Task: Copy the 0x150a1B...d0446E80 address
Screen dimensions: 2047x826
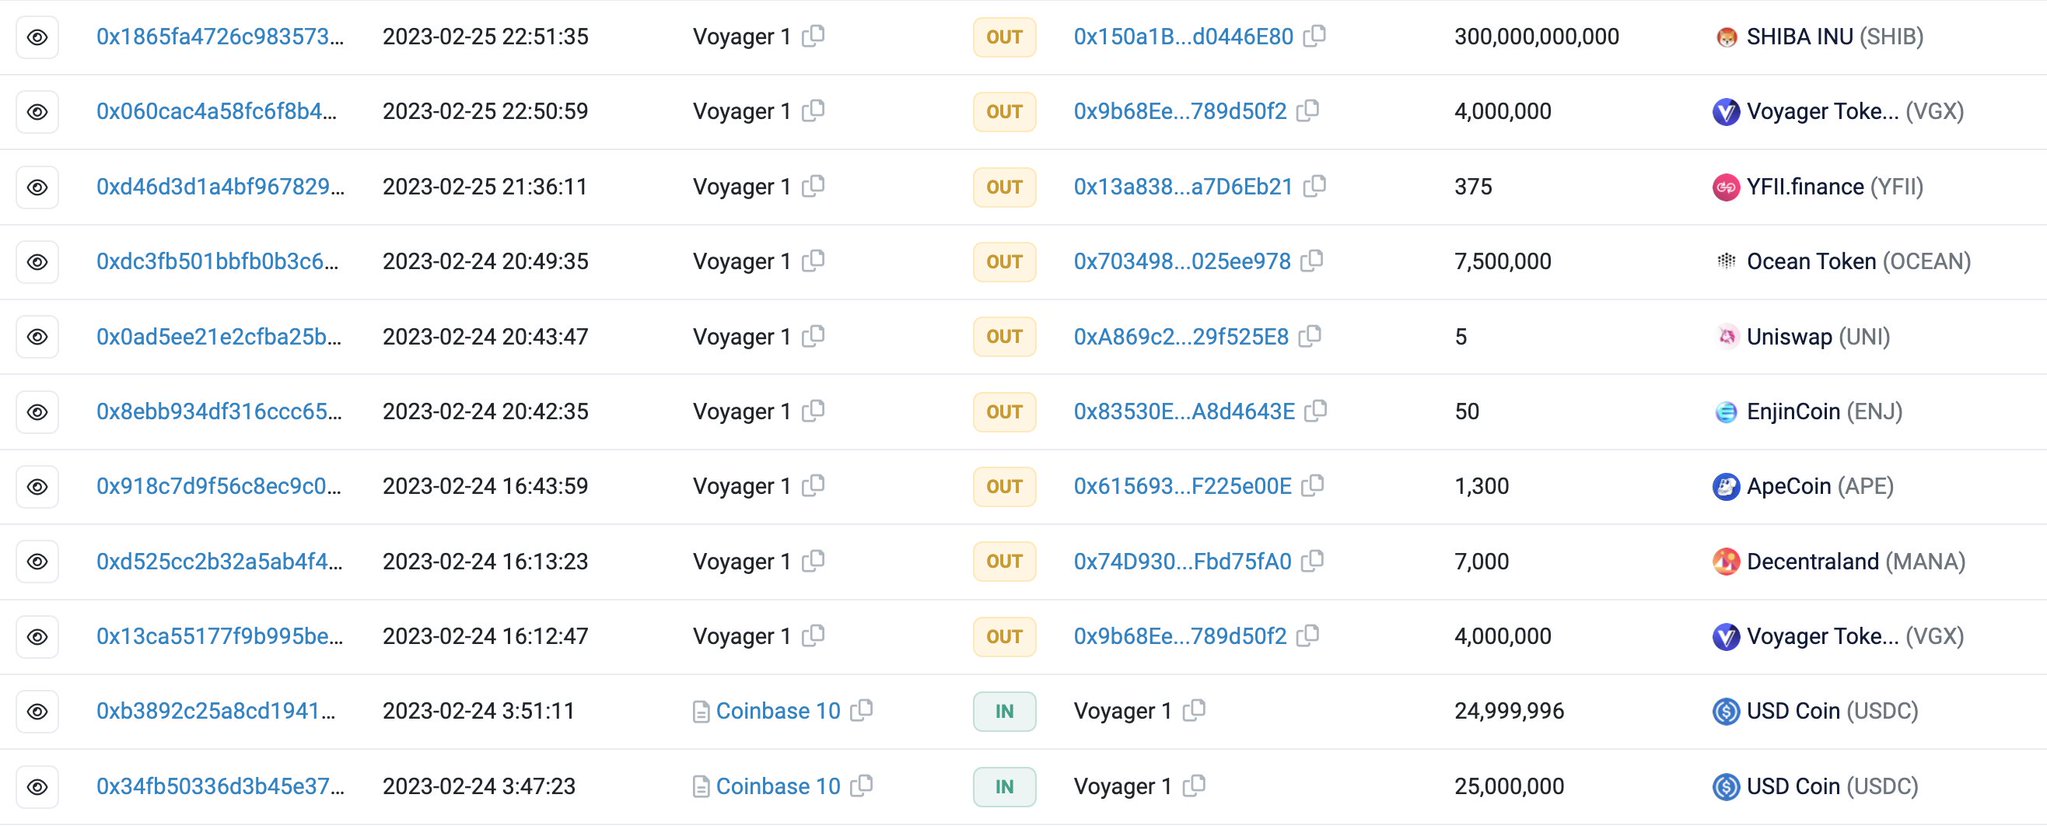Action: coord(1315,36)
